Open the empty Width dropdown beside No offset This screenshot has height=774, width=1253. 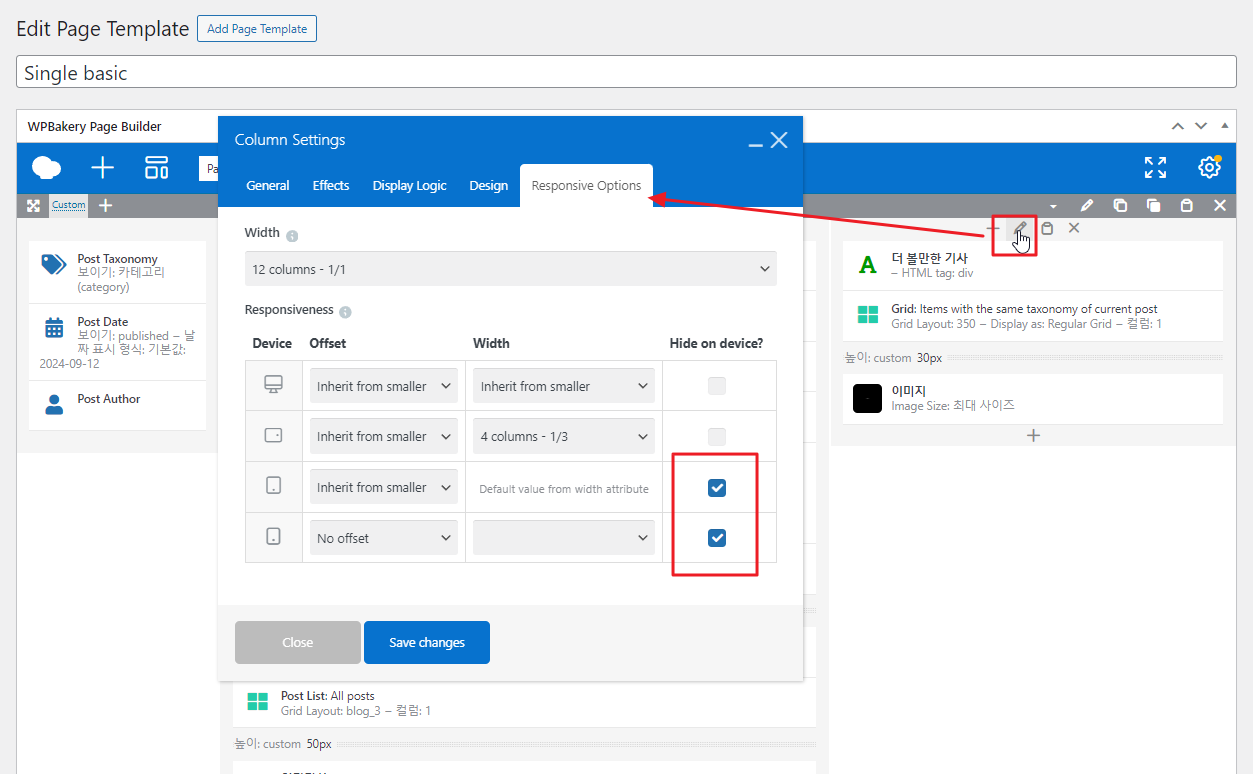tap(564, 538)
